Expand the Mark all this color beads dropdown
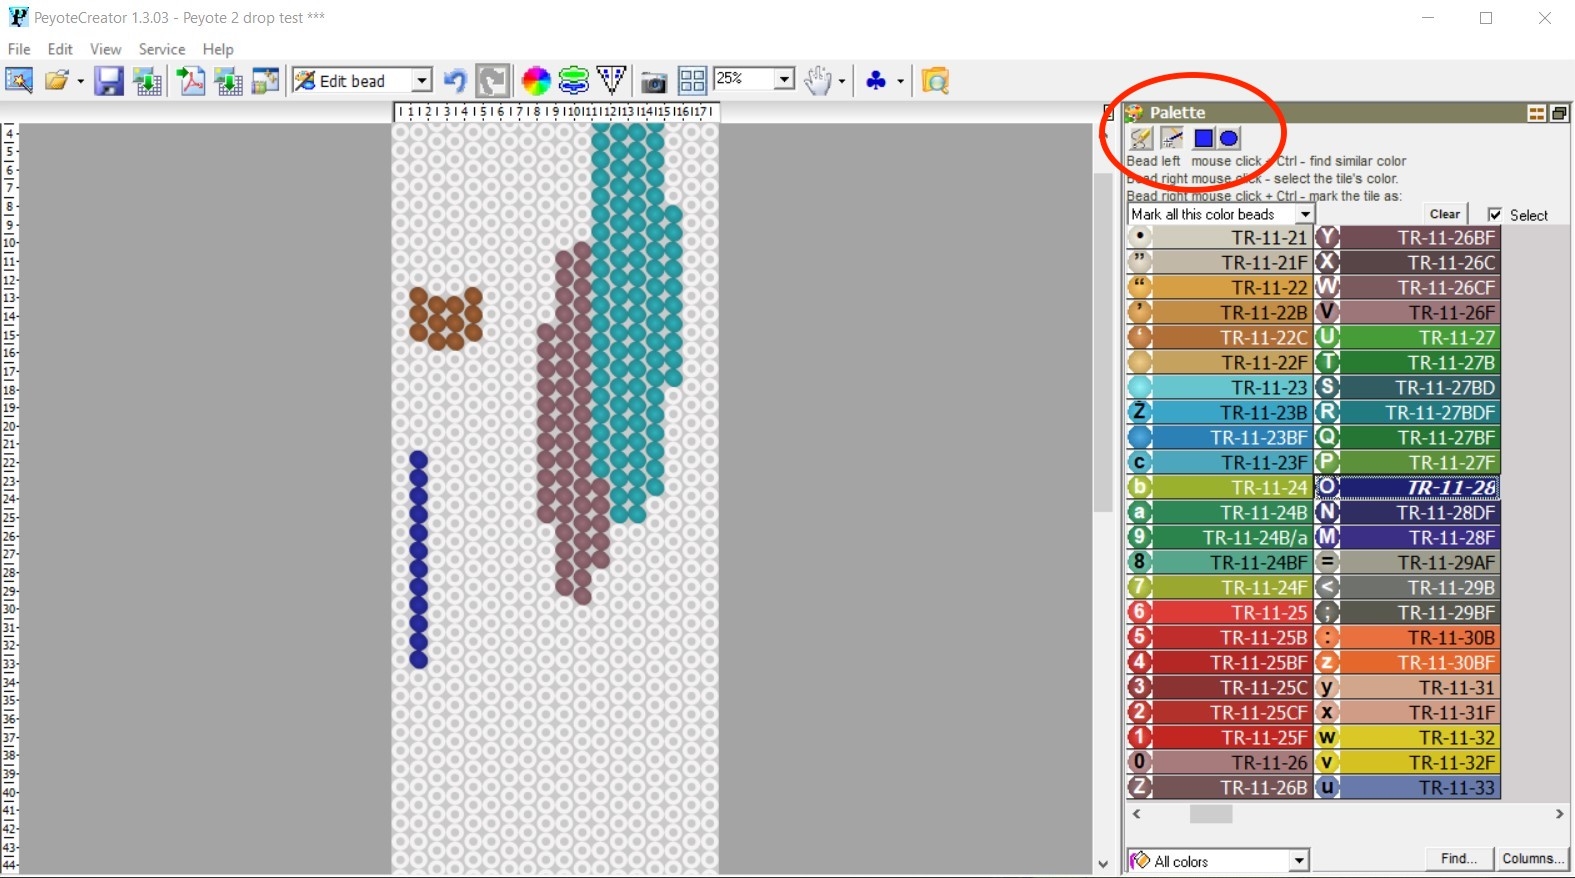This screenshot has height=878, width=1575. (1304, 215)
